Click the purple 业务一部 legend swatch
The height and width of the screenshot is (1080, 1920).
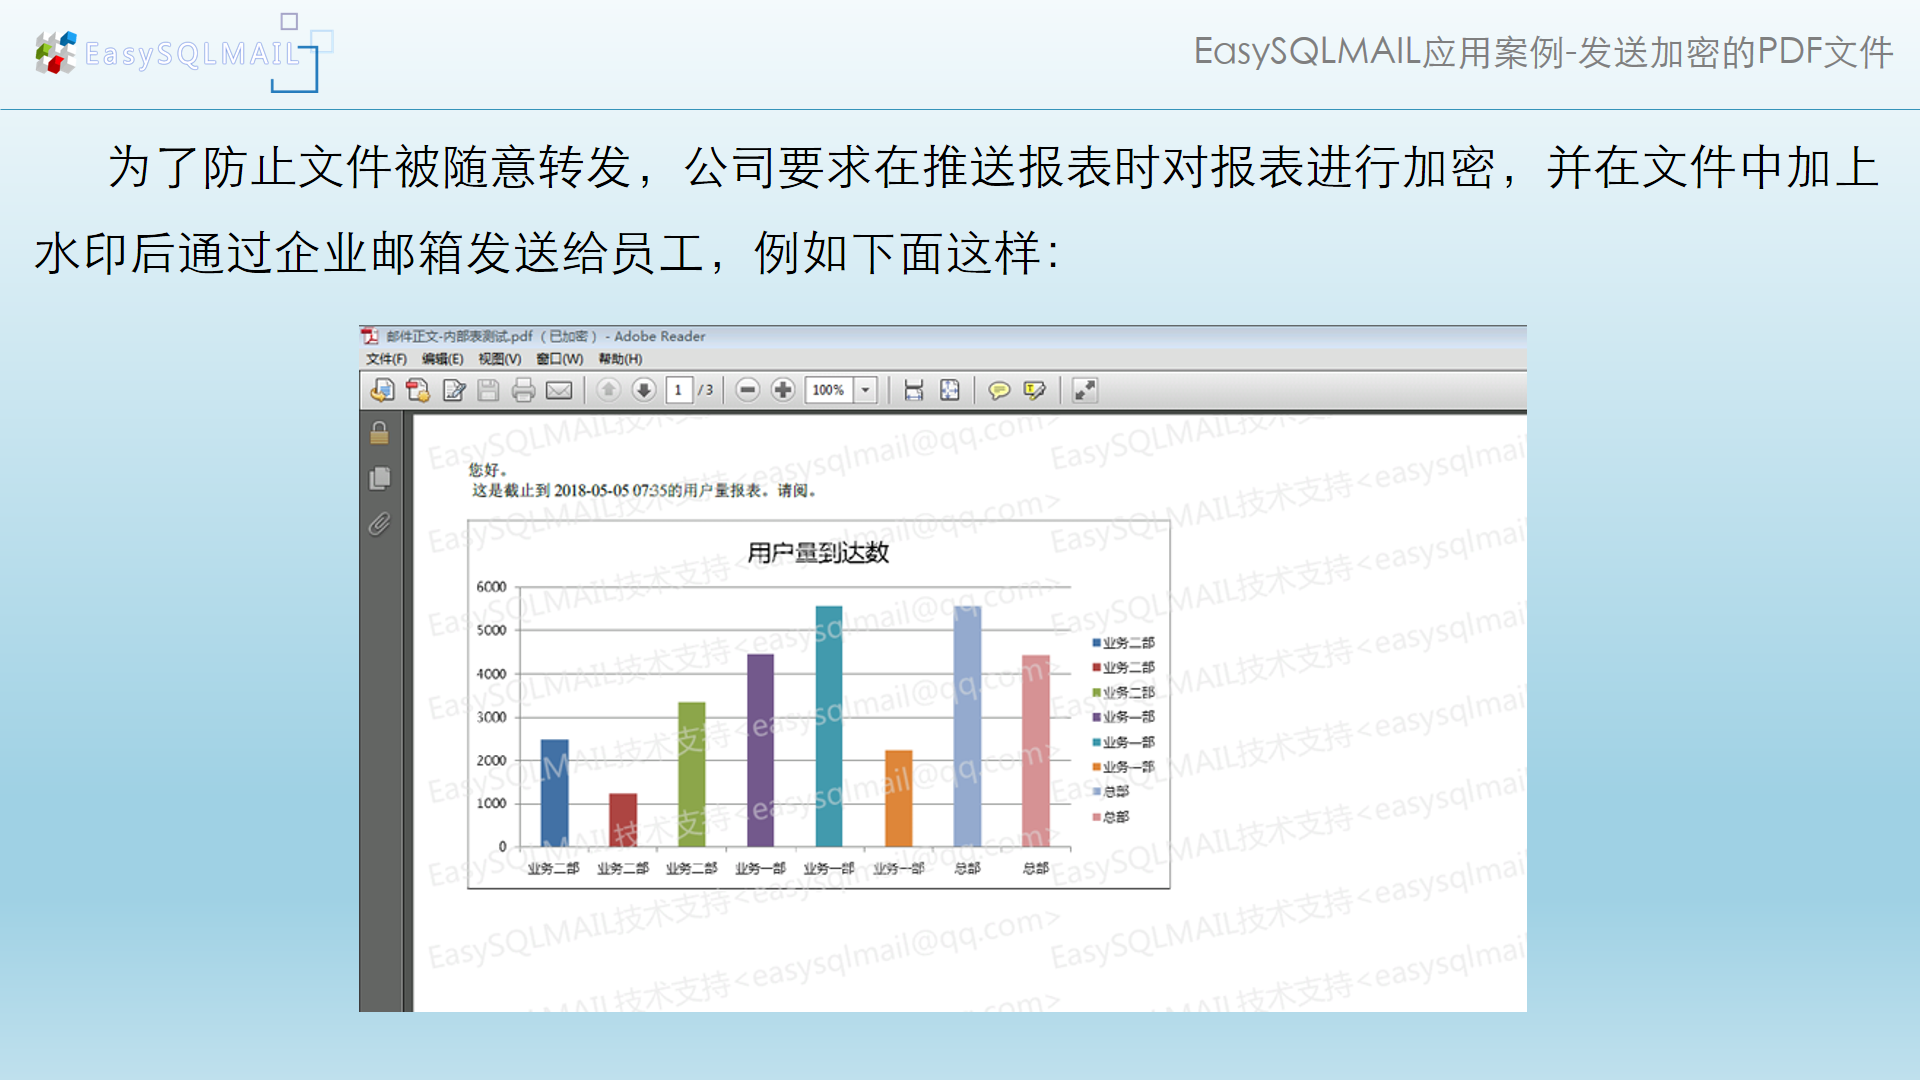point(1096,717)
